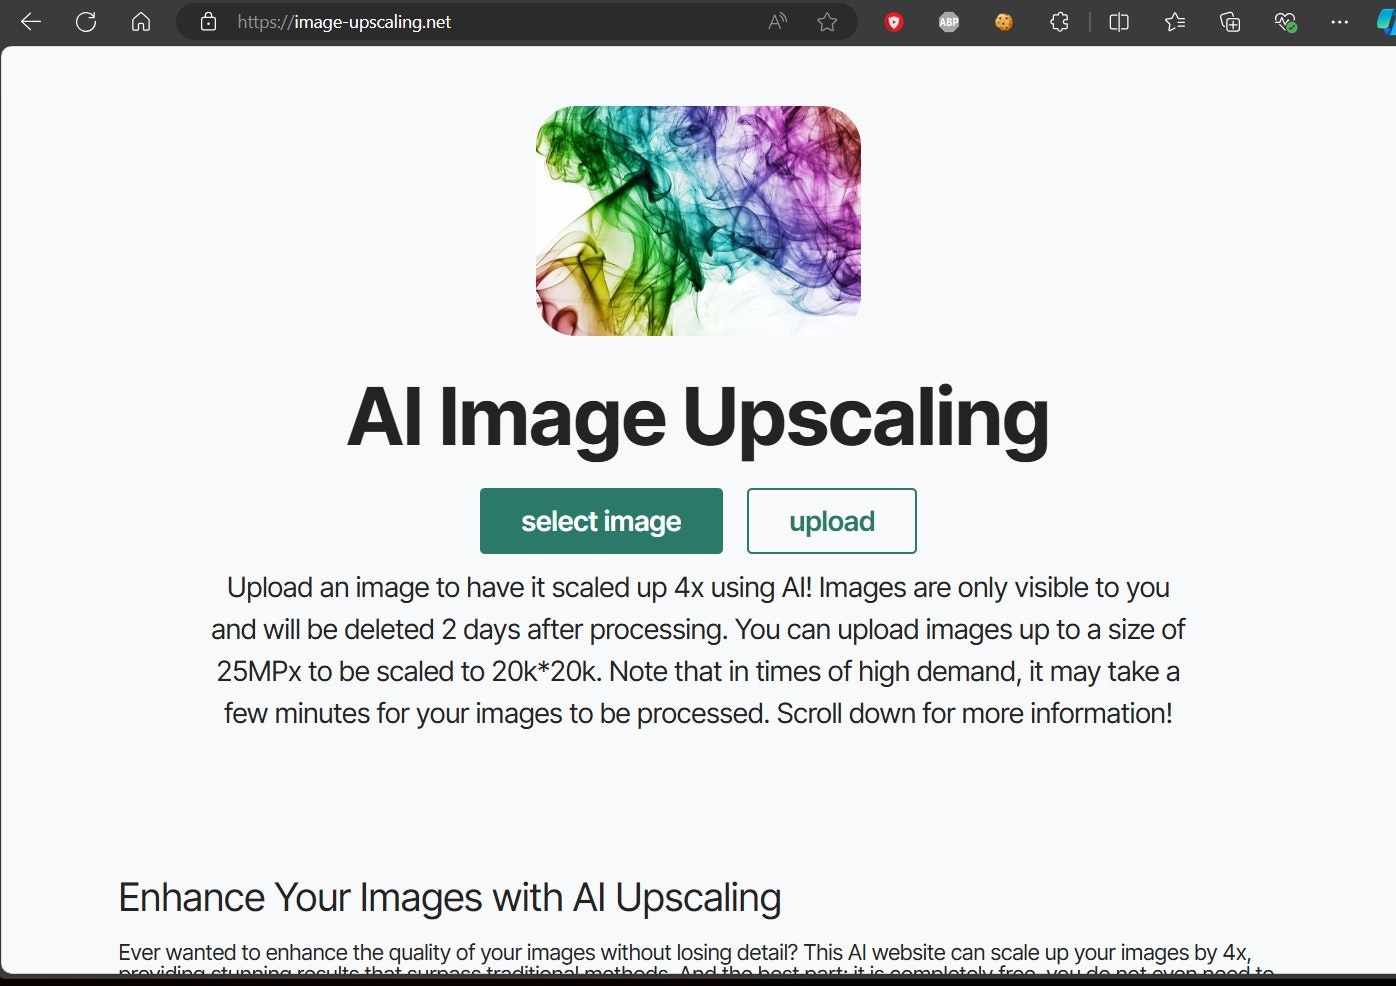Image resolution: width=1396 pixels, height=986 pixels.
Task: Click inside the address bar
Action: (x=450, y=21)
